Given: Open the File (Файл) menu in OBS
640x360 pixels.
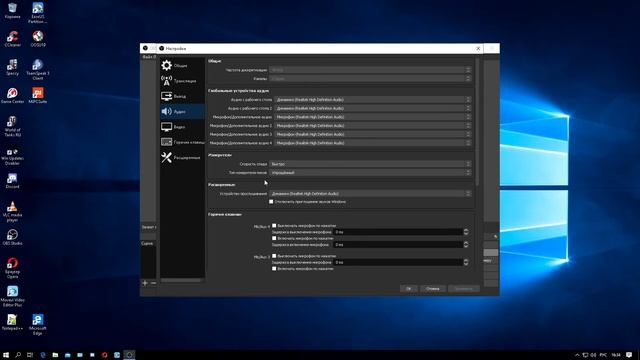Looking at the screenshot, I should (148, 57).
